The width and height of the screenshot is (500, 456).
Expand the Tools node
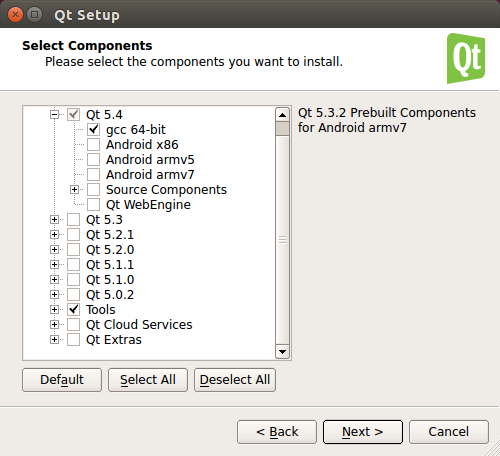tap(54, 310)
